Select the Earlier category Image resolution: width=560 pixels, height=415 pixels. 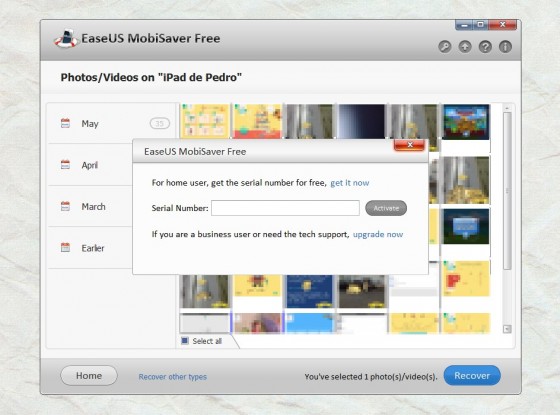click(x=90, y=248)
